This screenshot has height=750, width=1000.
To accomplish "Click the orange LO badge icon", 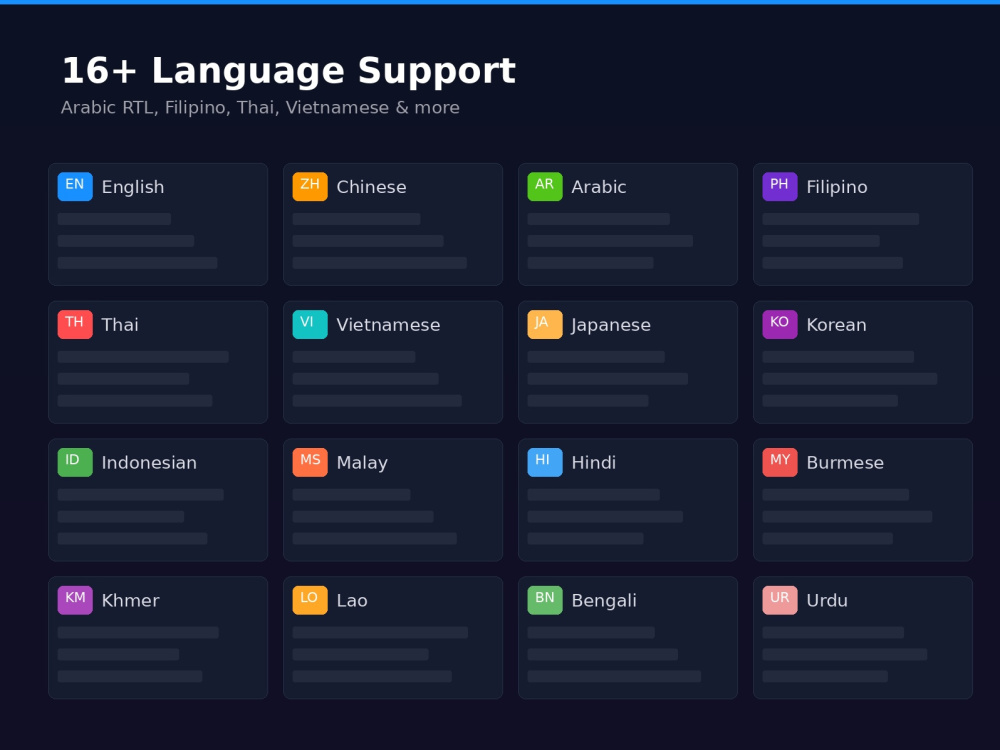I will tap(310, 600).
